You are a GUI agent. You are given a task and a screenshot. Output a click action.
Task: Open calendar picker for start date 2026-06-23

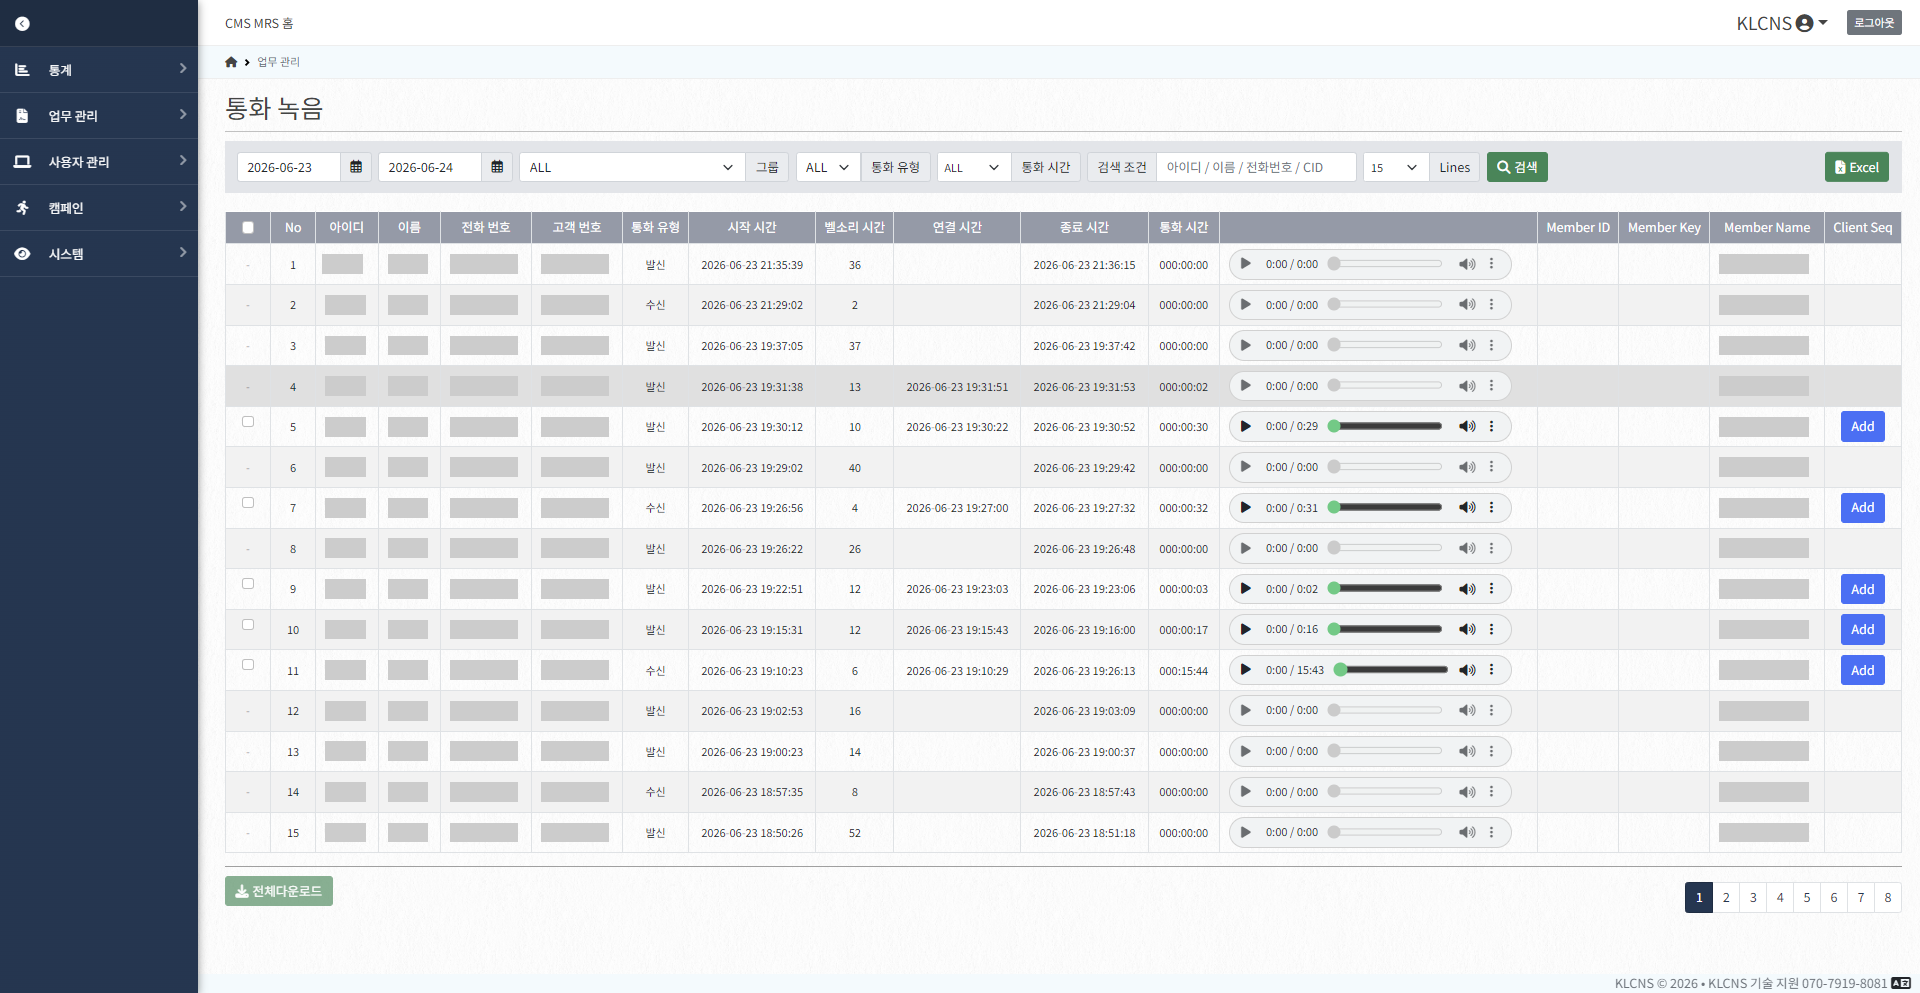pyautogui.click(x=356, y=167)
